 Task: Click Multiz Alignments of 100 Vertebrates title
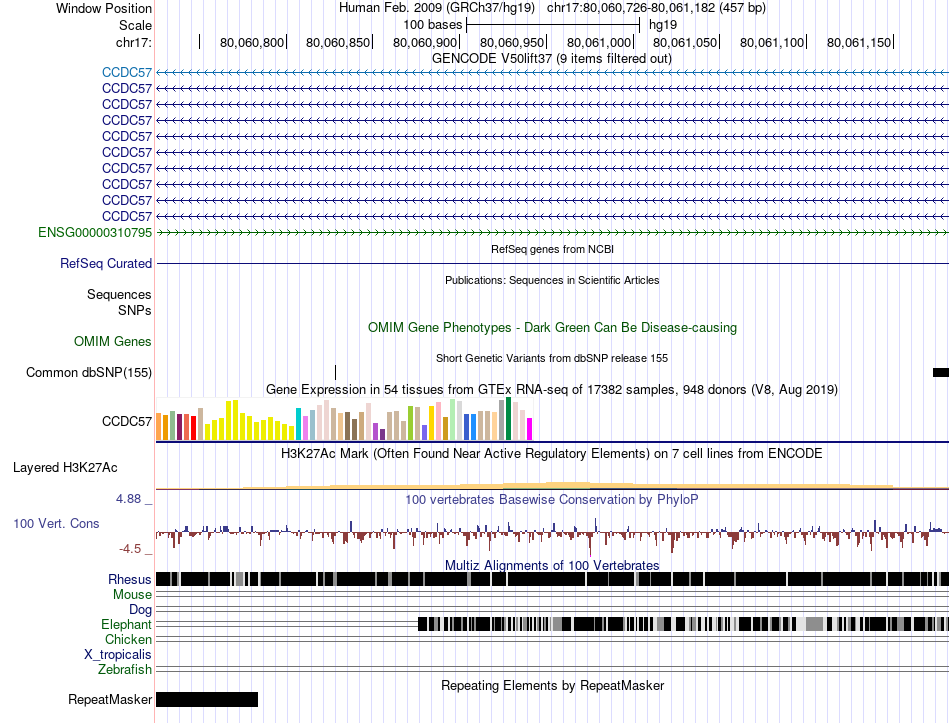pyautogui.click(x=552, y=565)
